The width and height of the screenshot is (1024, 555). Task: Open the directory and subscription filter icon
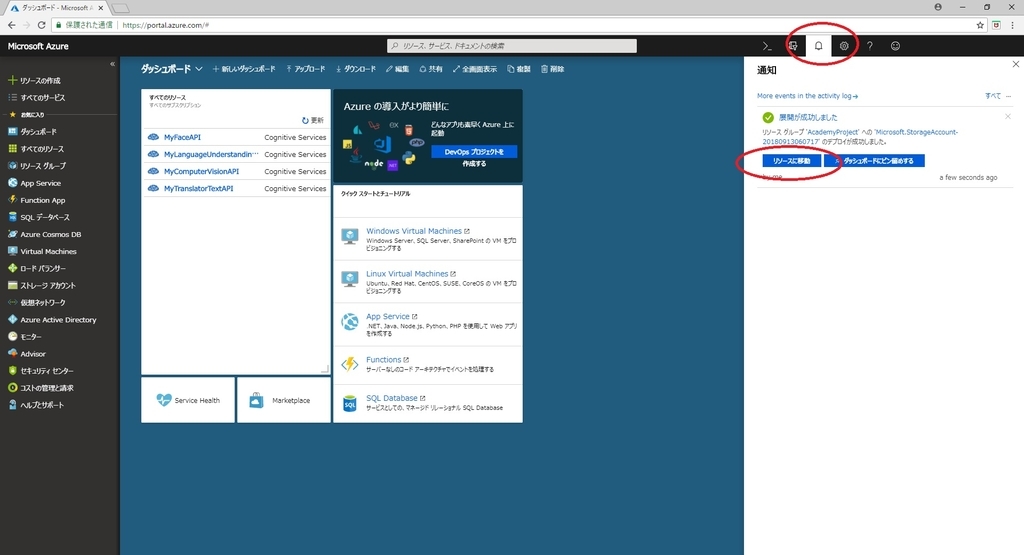793,46
